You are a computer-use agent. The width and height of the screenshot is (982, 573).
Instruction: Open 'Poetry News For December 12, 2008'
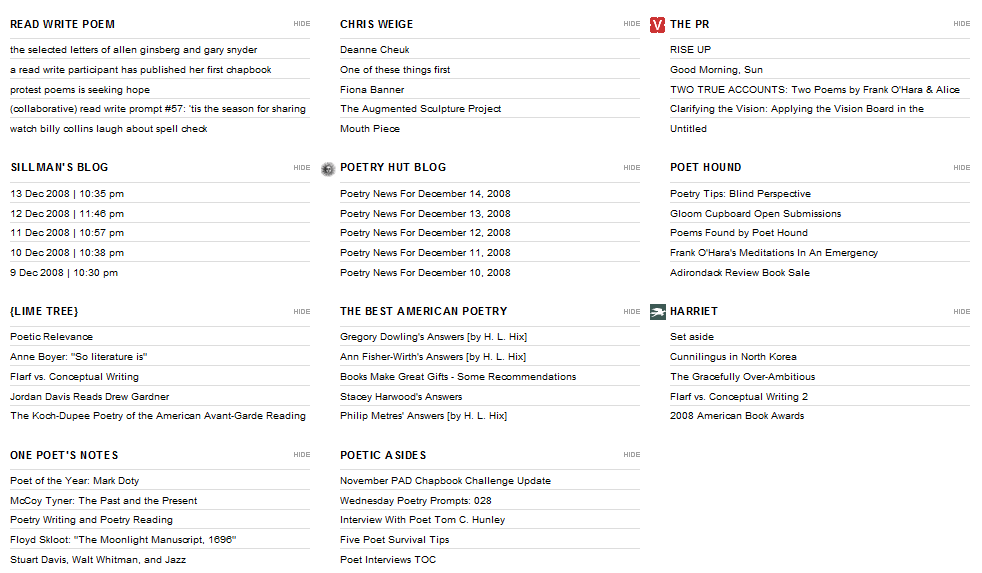(425, 232)
